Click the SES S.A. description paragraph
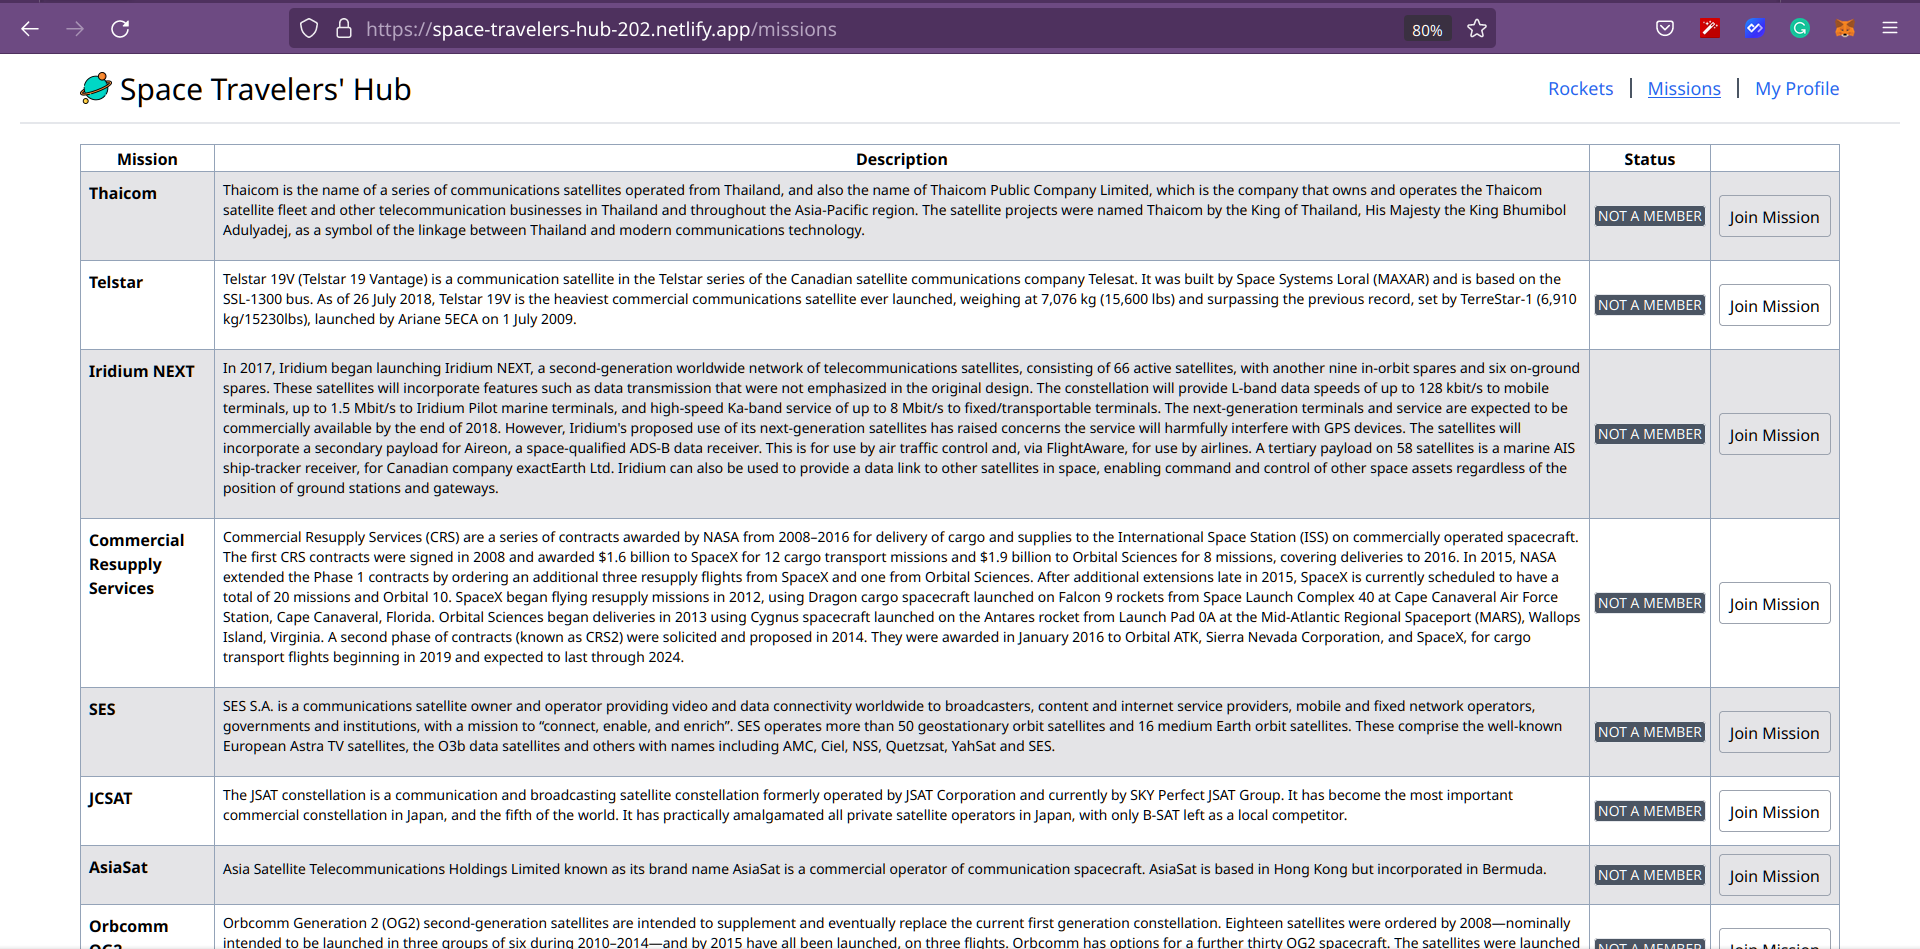The width and height of the screenshot is (1920, 949). click(892, 726)
